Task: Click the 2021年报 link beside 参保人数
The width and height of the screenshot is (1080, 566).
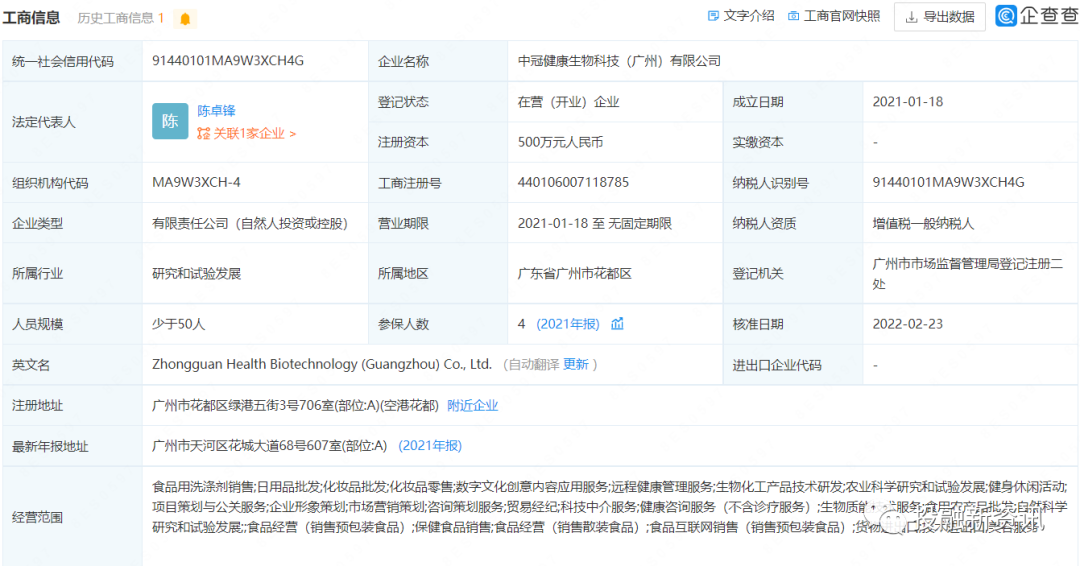Action: click(x=568, y=324)
